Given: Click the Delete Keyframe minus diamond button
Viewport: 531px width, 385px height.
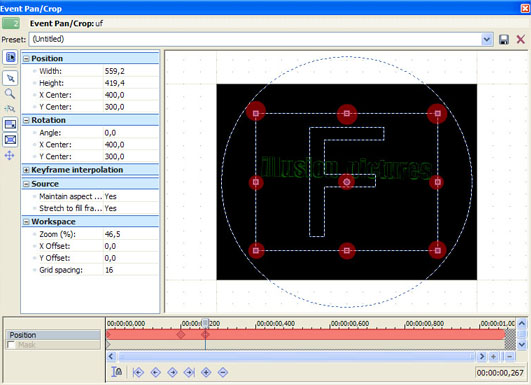Looking at the screenshot, I should coord(223,372).
